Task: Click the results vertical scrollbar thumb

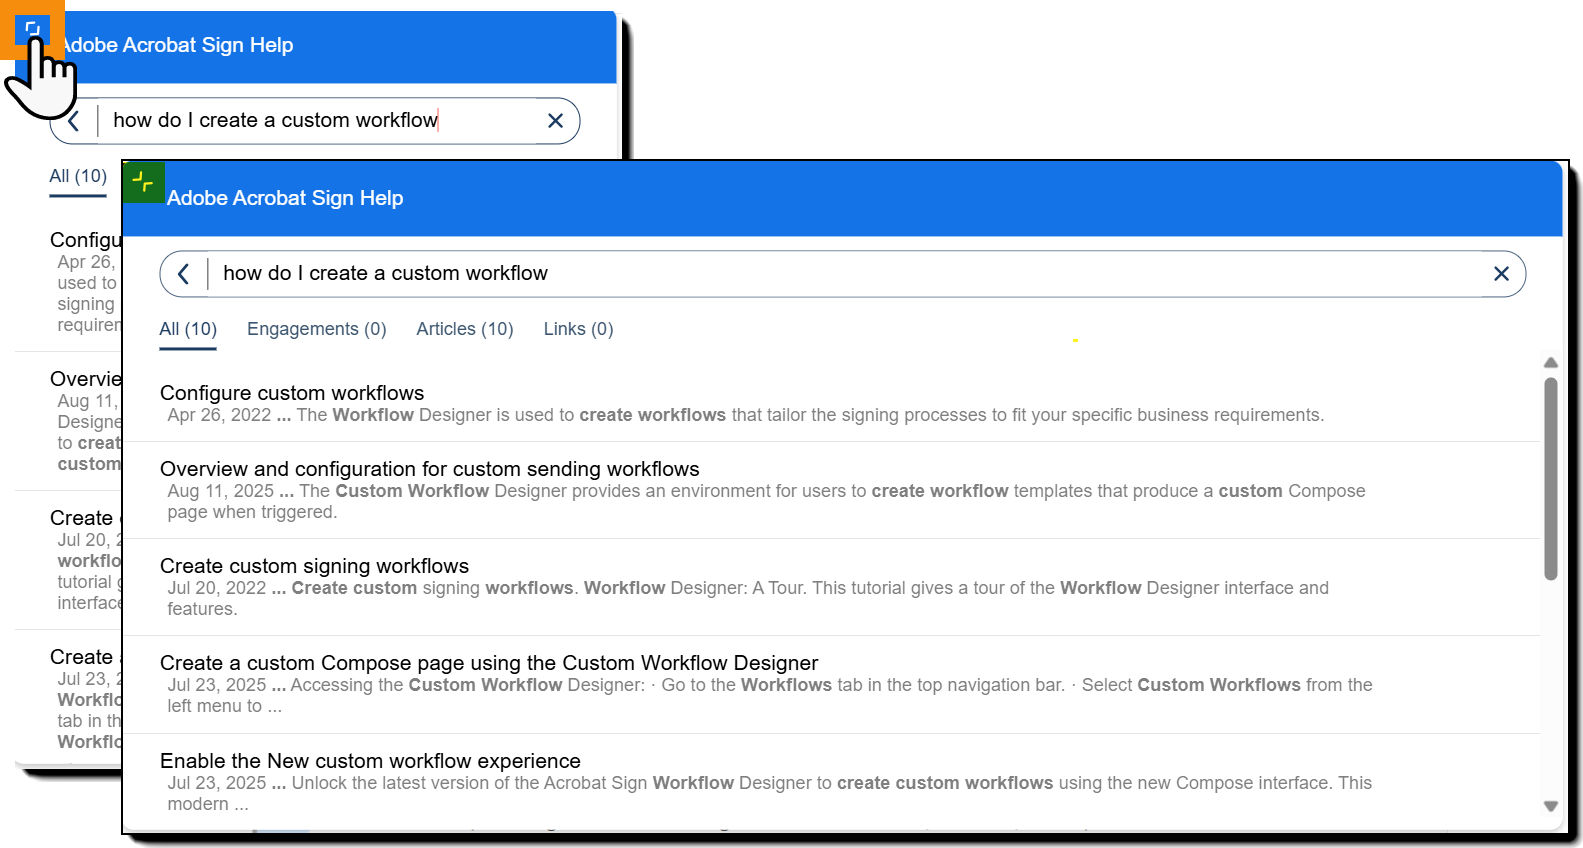Action: pos(1551,478)
